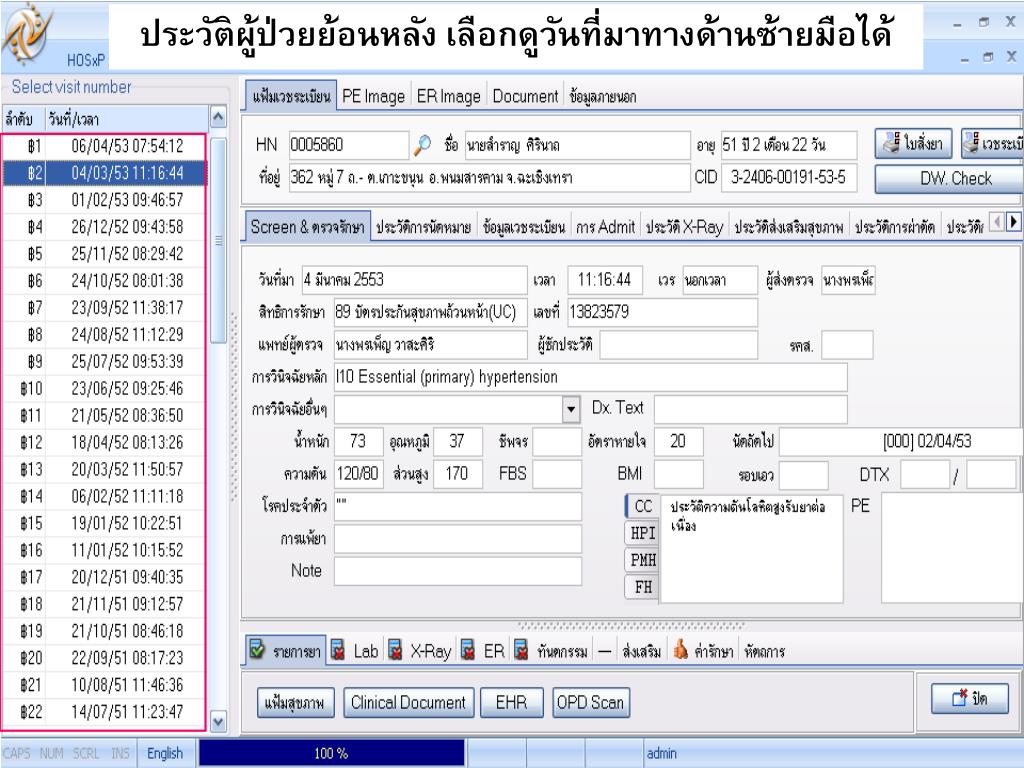1024x768 pixels.
Task: Open the Lab tab at bottom
Action: (355, 651)
